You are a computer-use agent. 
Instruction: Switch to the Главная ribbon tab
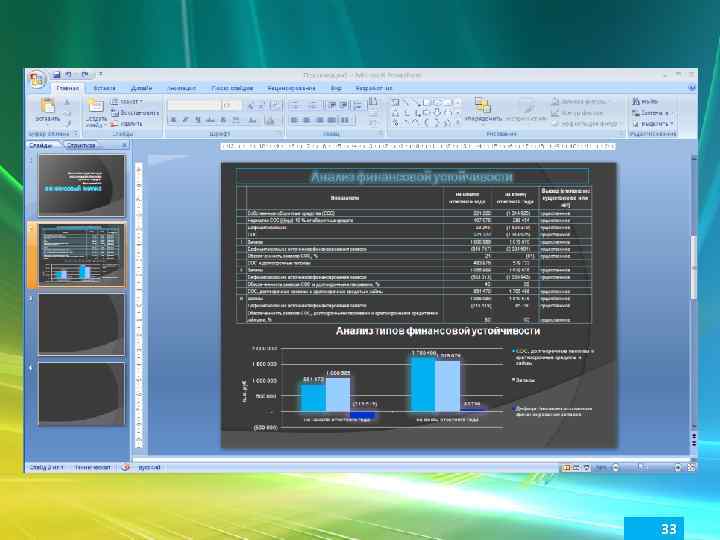68,88
